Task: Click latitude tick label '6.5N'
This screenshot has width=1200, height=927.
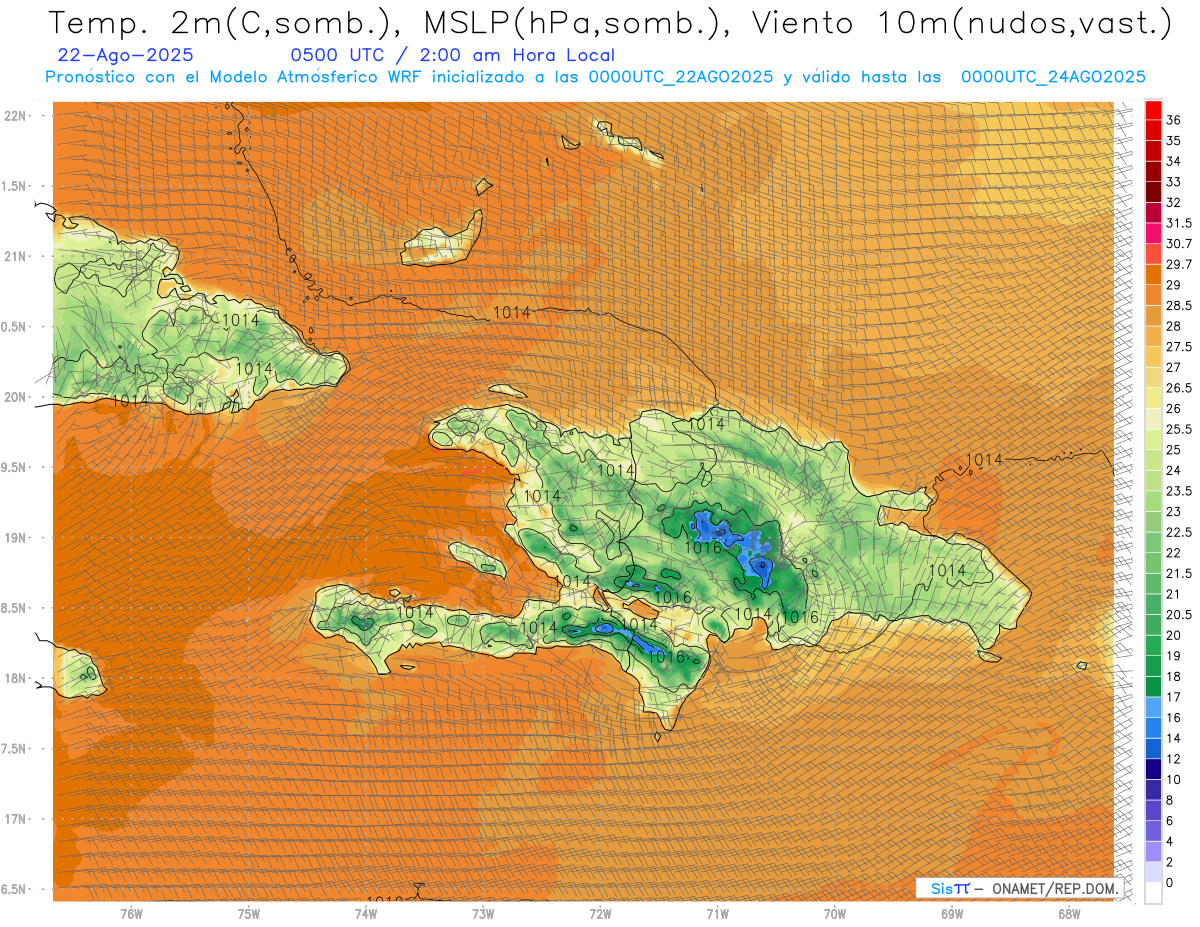Action: click(x=13, y=889)
